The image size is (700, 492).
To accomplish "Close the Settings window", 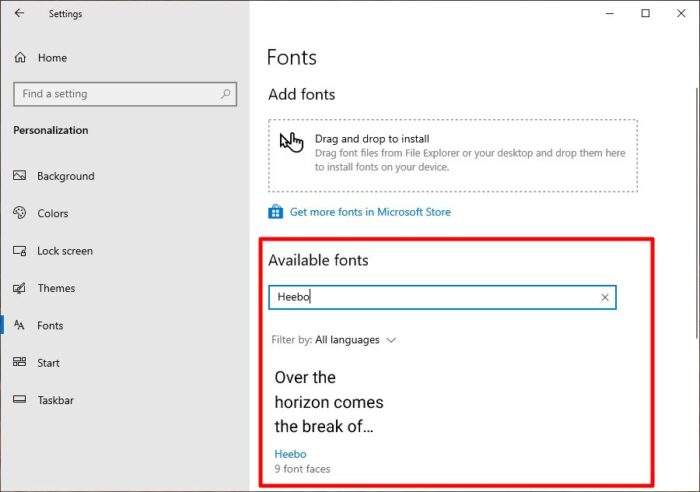I will (681, 13).
